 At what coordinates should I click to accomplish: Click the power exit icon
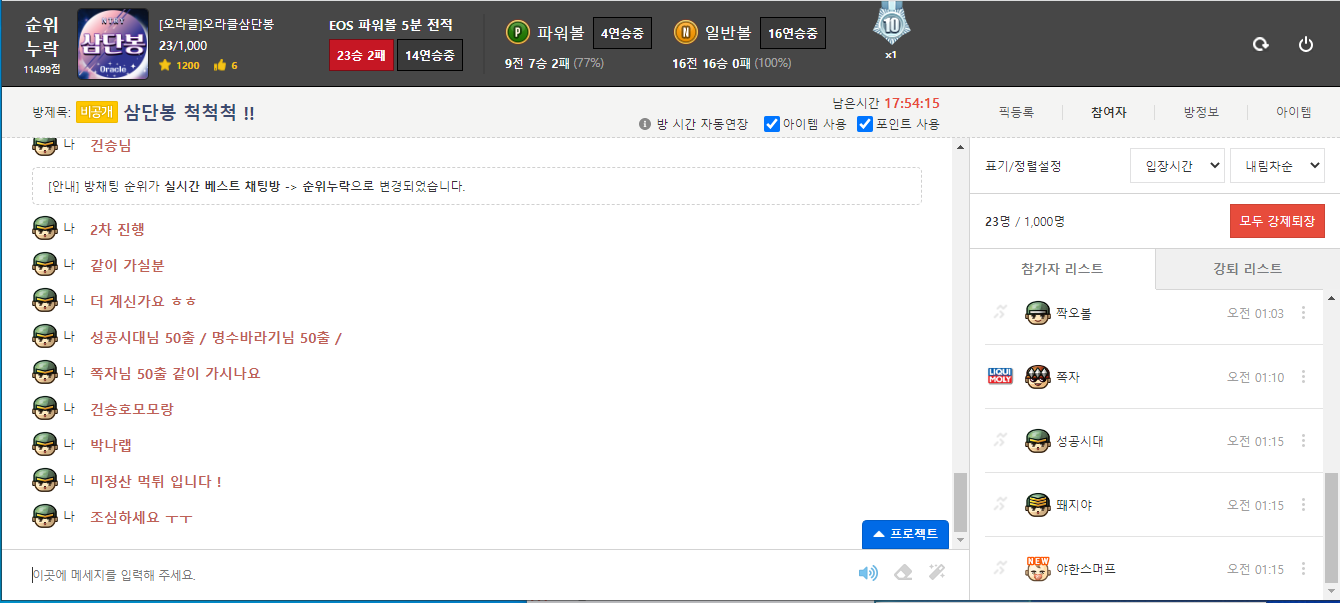click(1305, 44)
